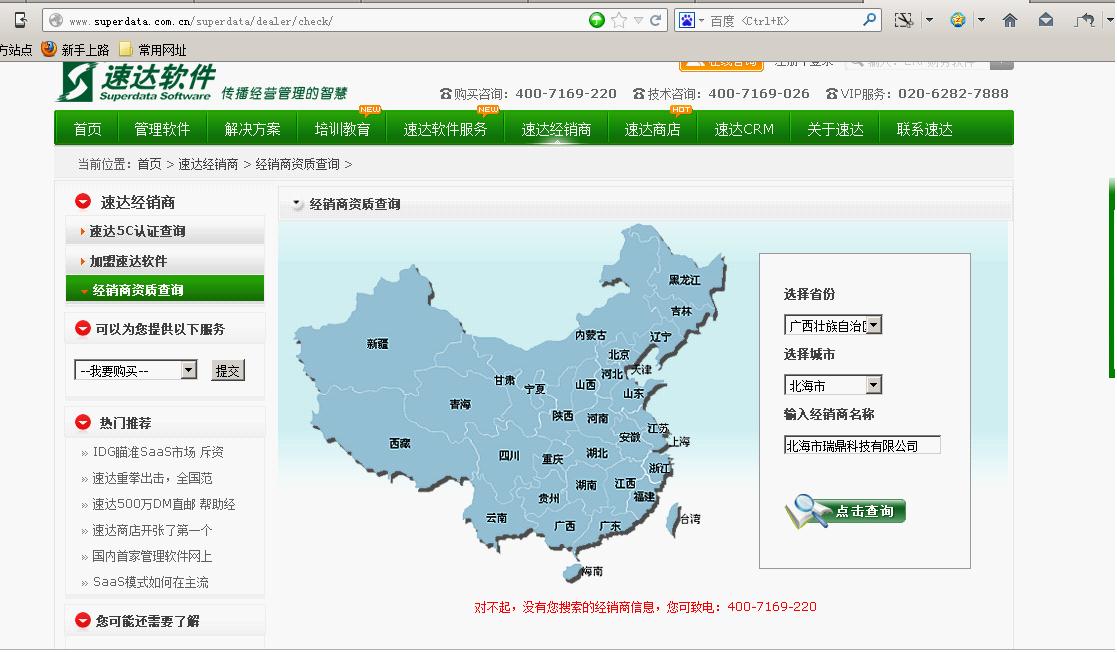
Task: Select 西藏 on the China map
Action: [x=400, y=443]
